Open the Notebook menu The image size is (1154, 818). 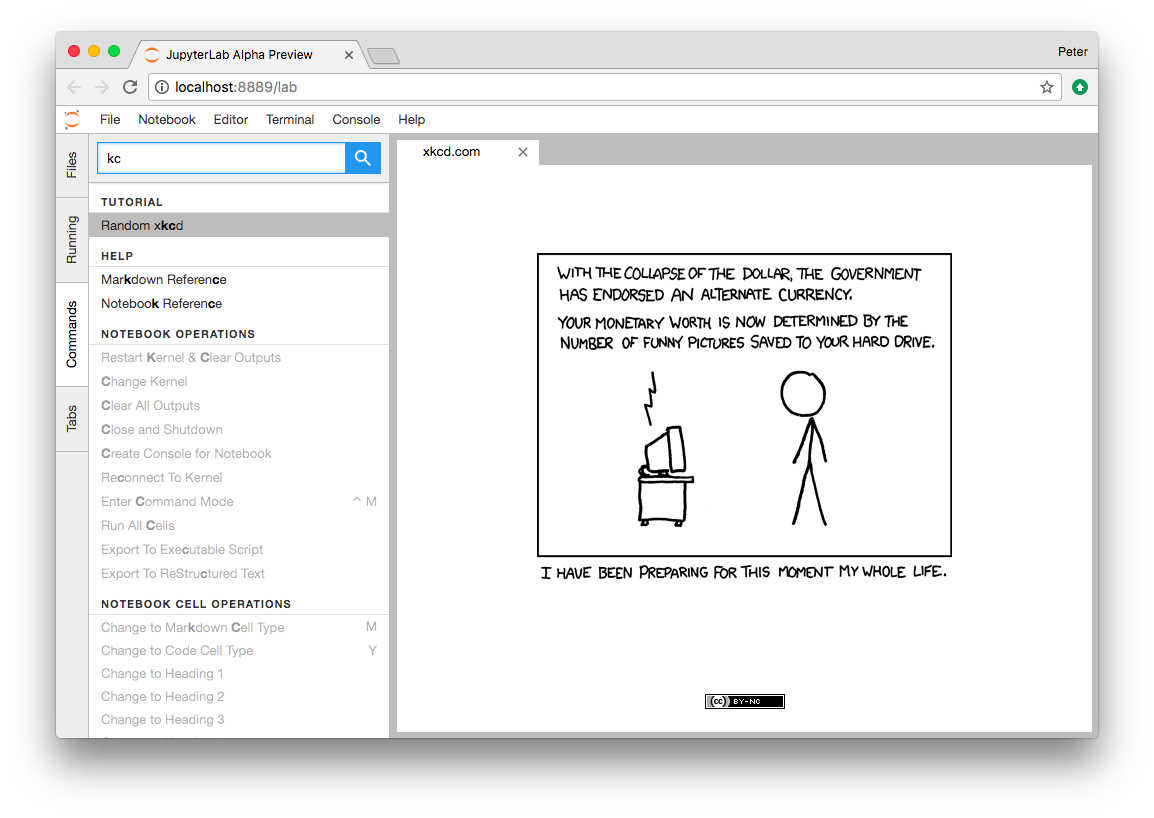click(167, 119)
